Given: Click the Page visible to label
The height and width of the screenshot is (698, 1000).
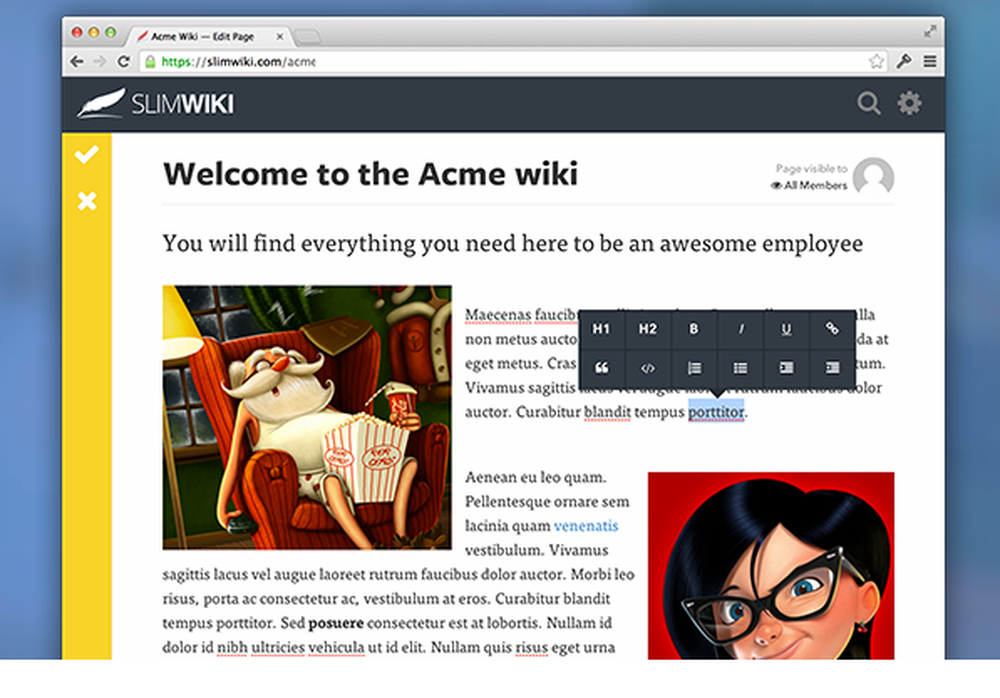Looking at the screenshot, I should (811, 168).
